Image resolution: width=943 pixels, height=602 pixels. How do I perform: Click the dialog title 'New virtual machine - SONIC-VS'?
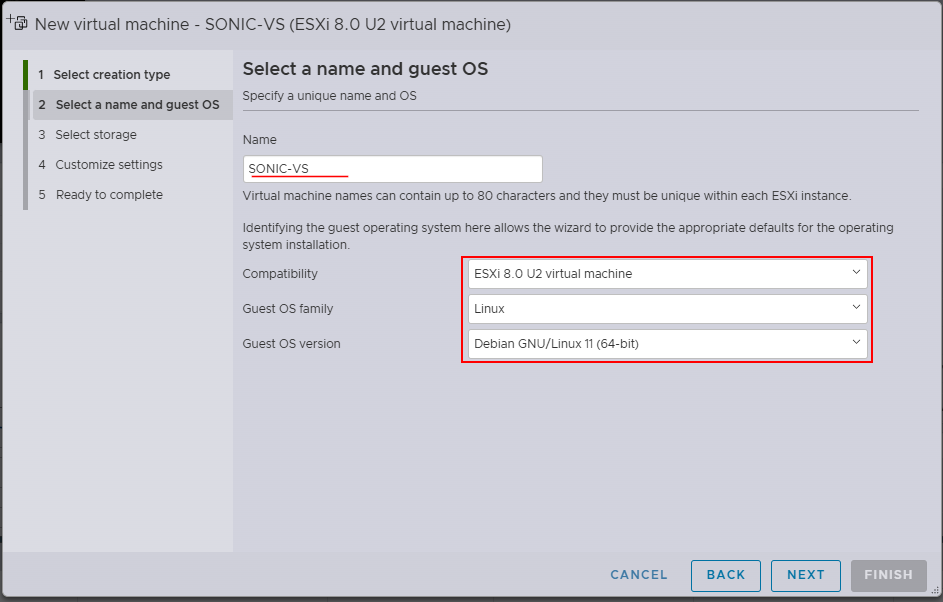[x=272, y=24]
